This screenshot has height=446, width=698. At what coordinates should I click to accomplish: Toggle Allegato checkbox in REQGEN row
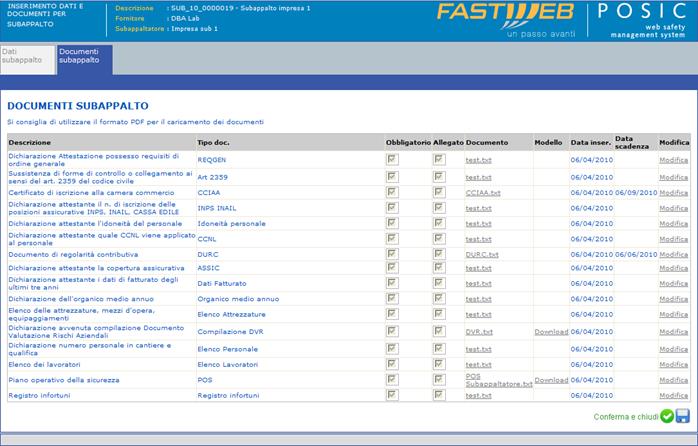(x=439, y=159)
